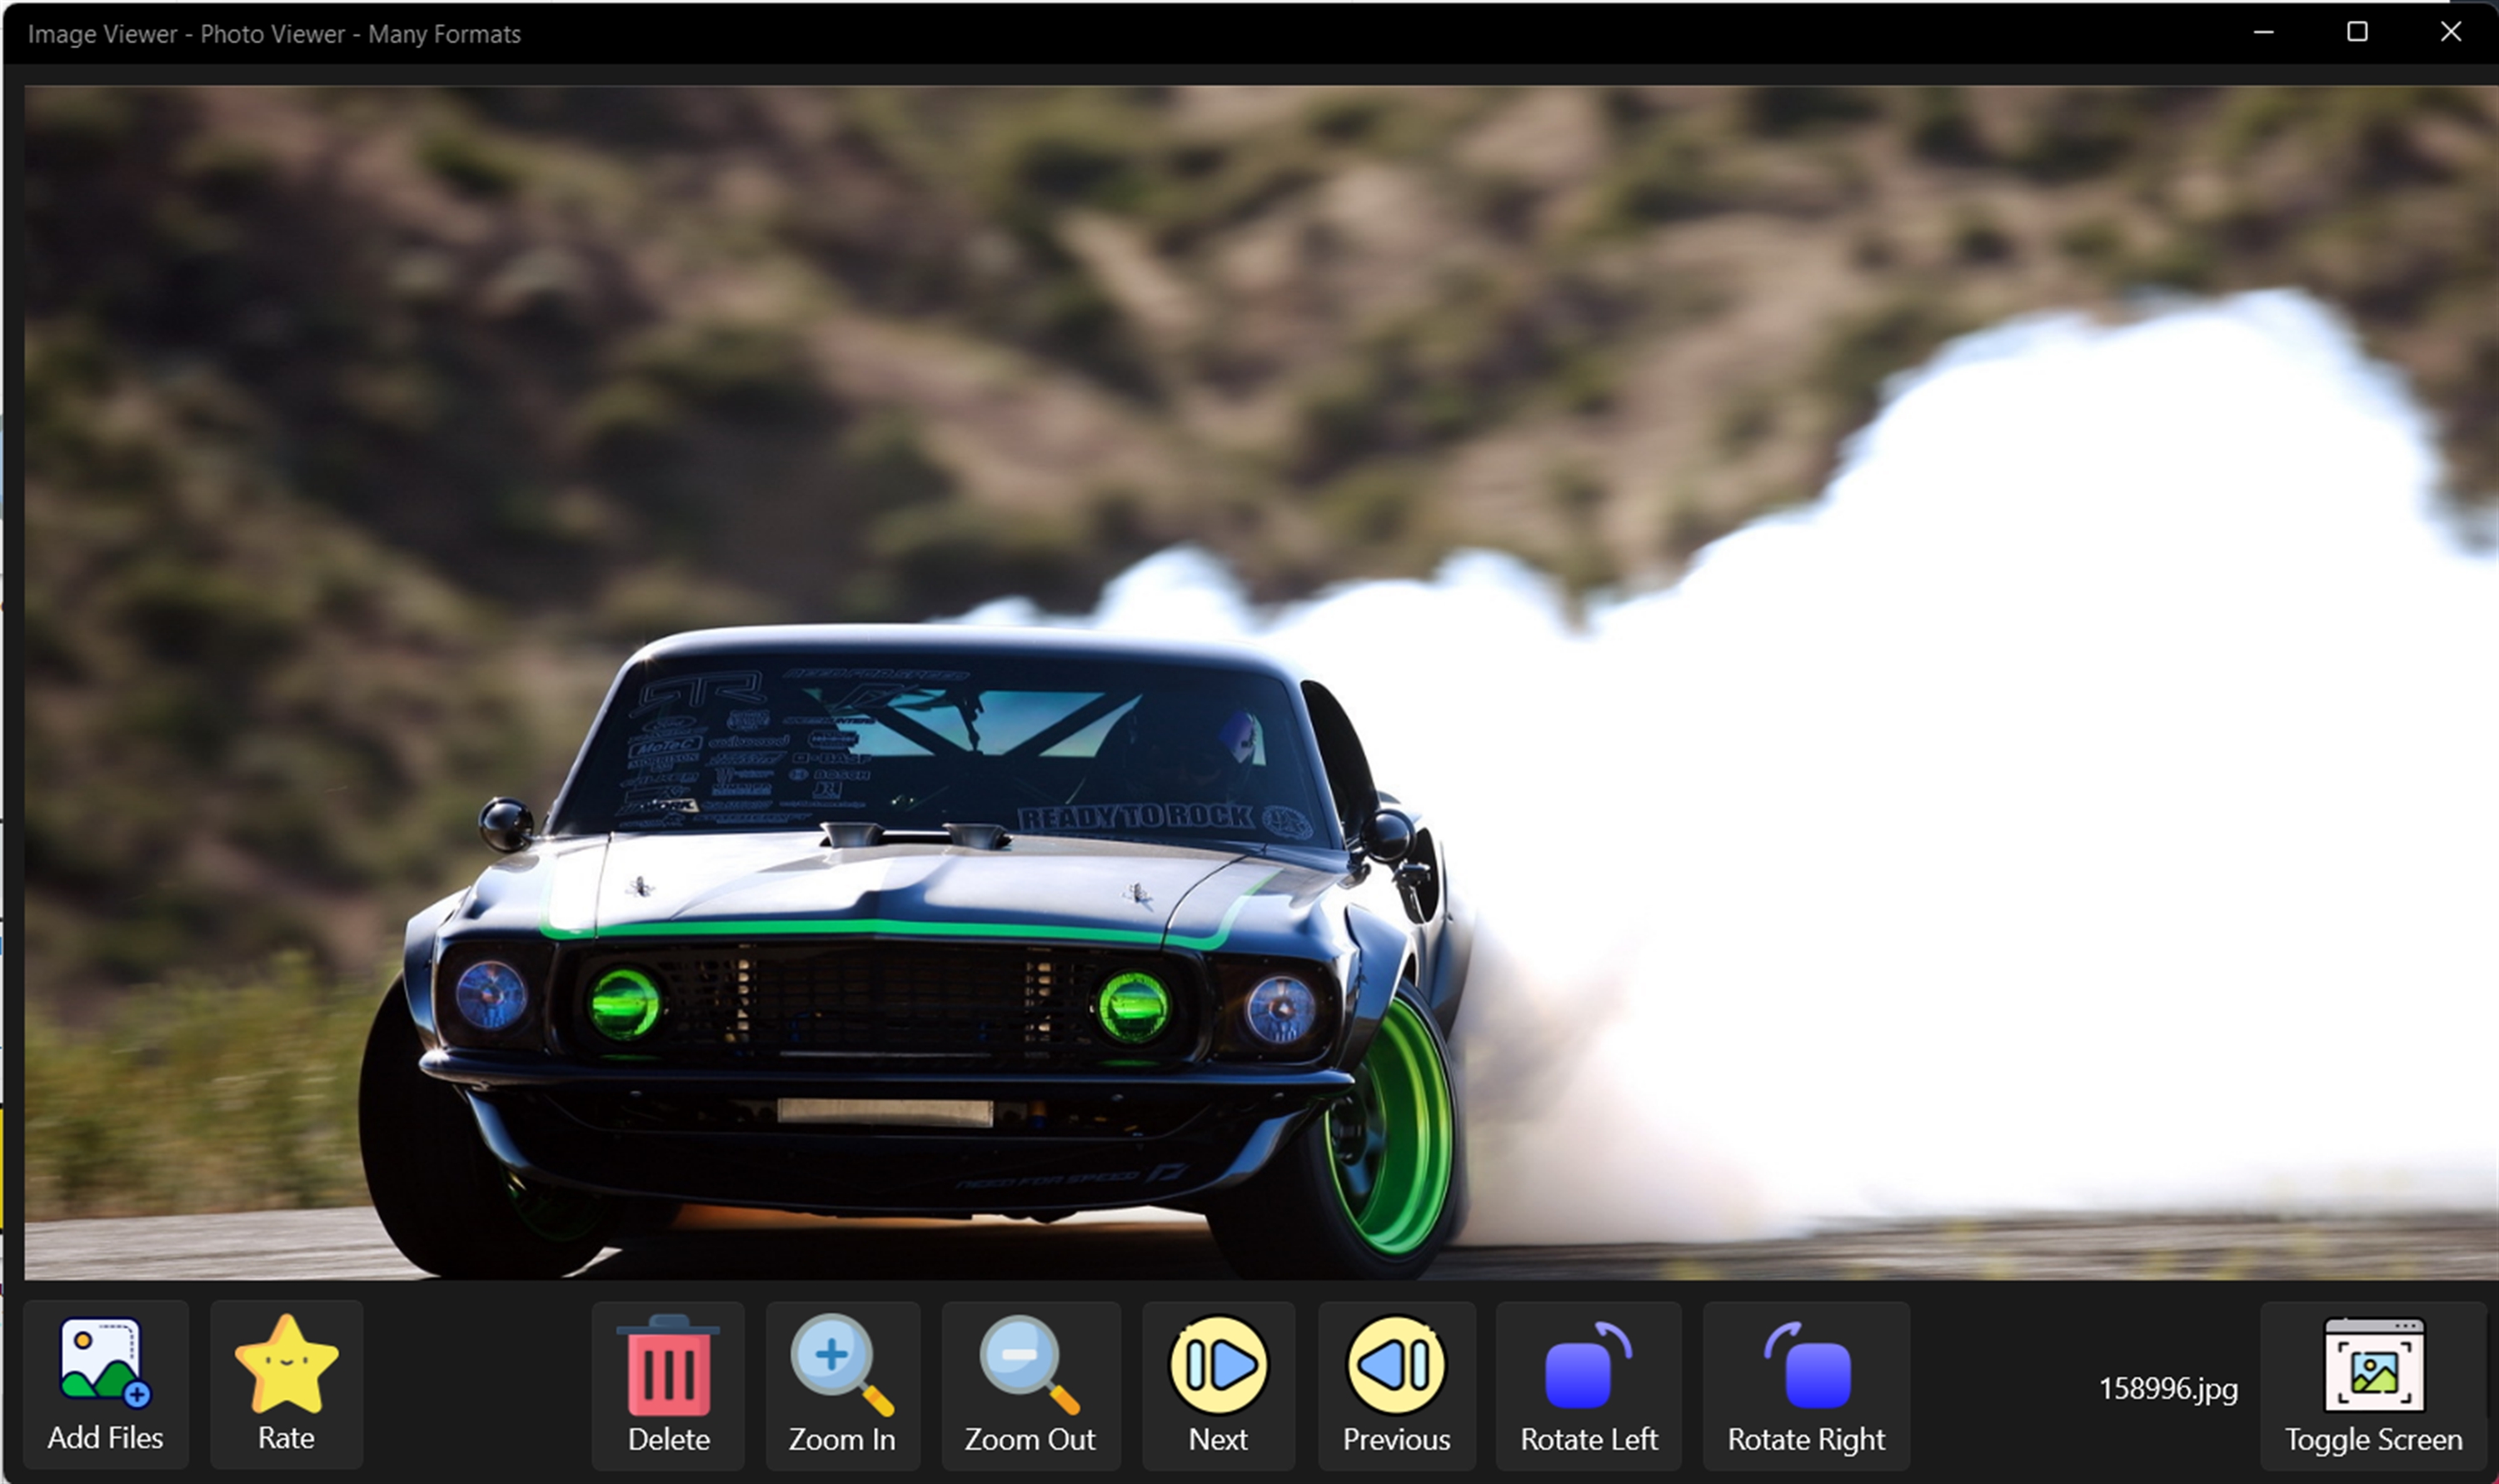2499x1484 pixels.
Task: Click the window title 'Image Viewer - Photo Viewer'
Action: [274, 34]
